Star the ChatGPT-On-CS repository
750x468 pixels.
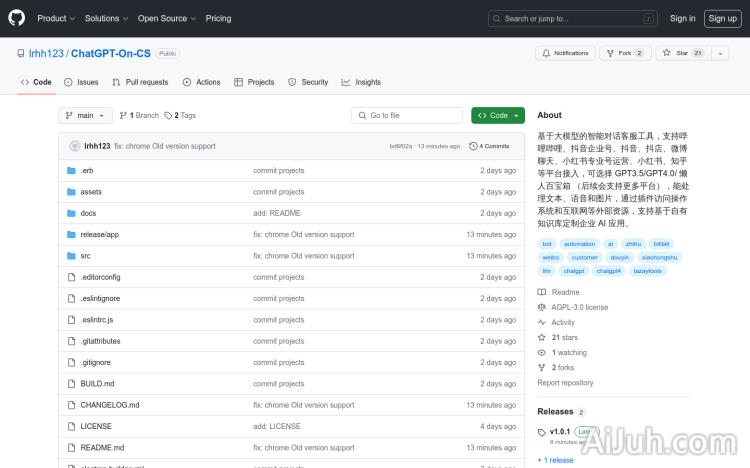pos(677,53)
